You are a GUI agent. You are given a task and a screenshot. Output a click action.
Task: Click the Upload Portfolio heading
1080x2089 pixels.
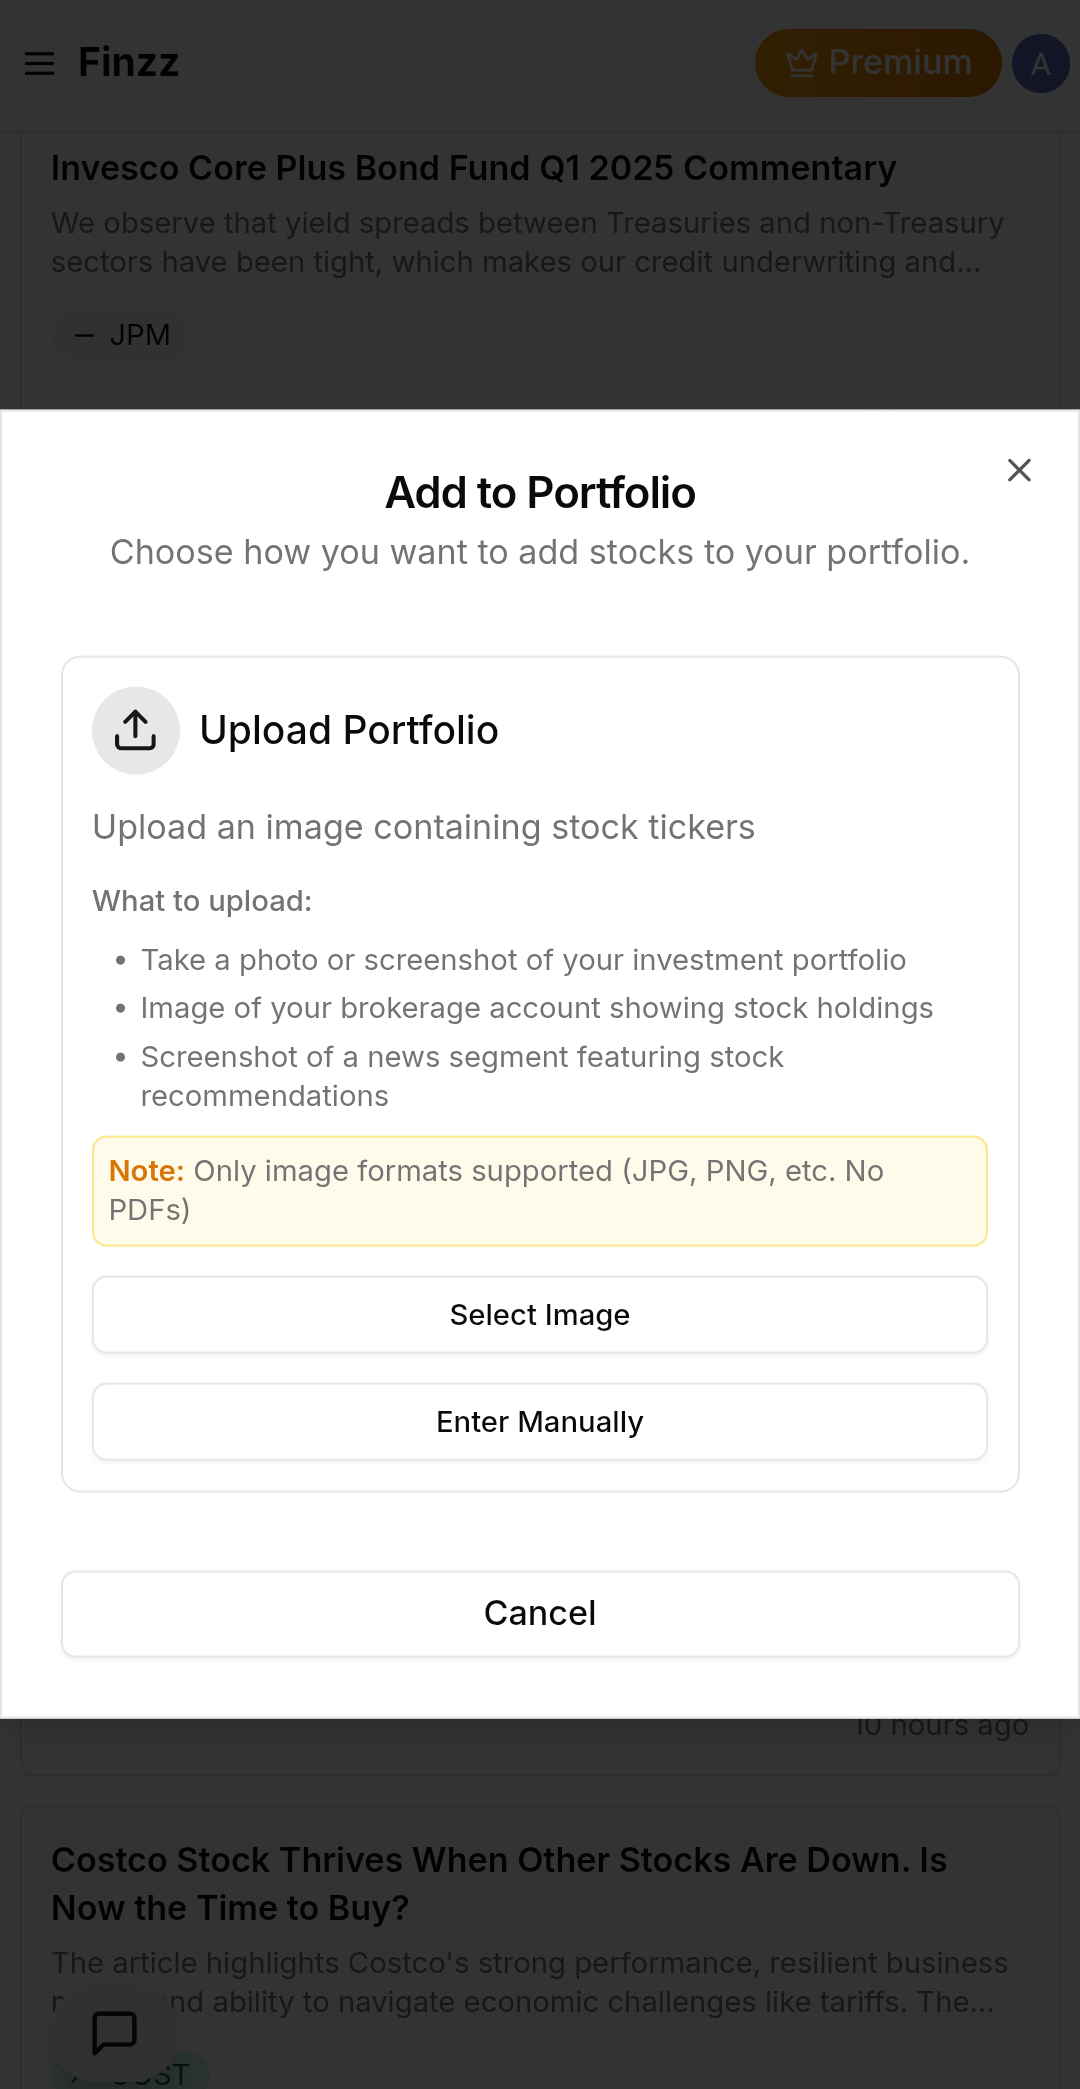(349, 730)
